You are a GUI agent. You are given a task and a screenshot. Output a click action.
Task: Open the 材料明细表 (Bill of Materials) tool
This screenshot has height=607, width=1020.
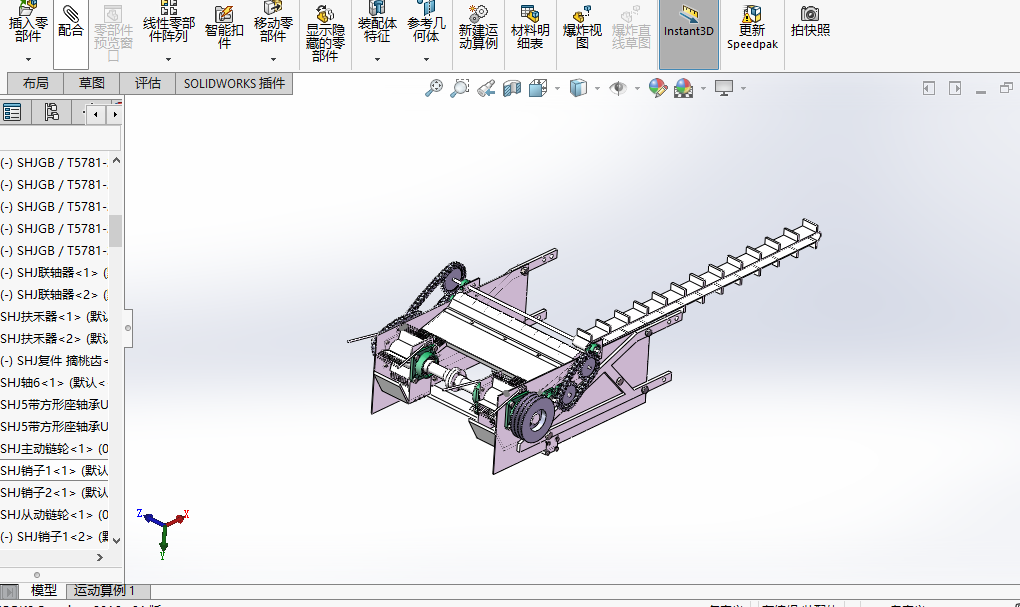[530, 29]
